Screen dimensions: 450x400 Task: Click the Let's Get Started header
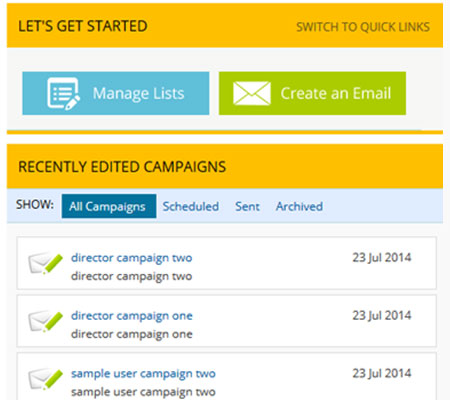pyautogui.click(x=83, y=26)
